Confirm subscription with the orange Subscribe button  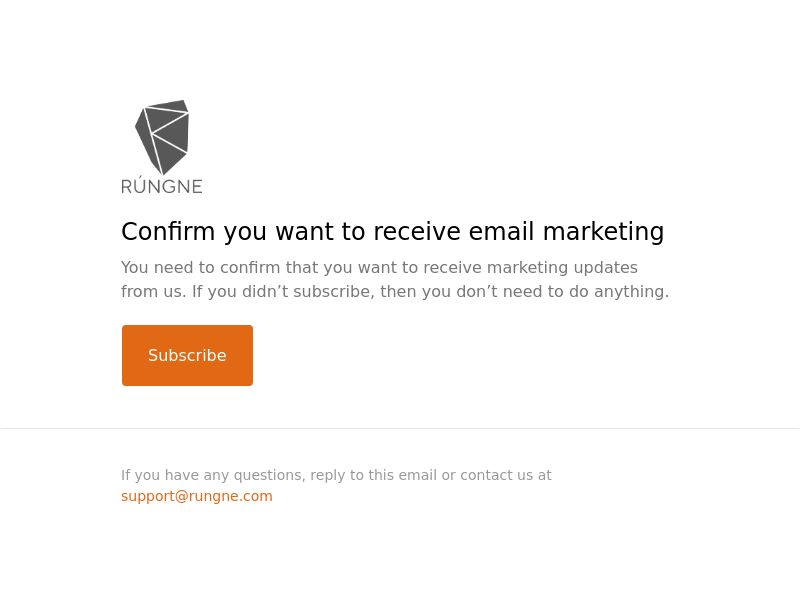point(187,355)
